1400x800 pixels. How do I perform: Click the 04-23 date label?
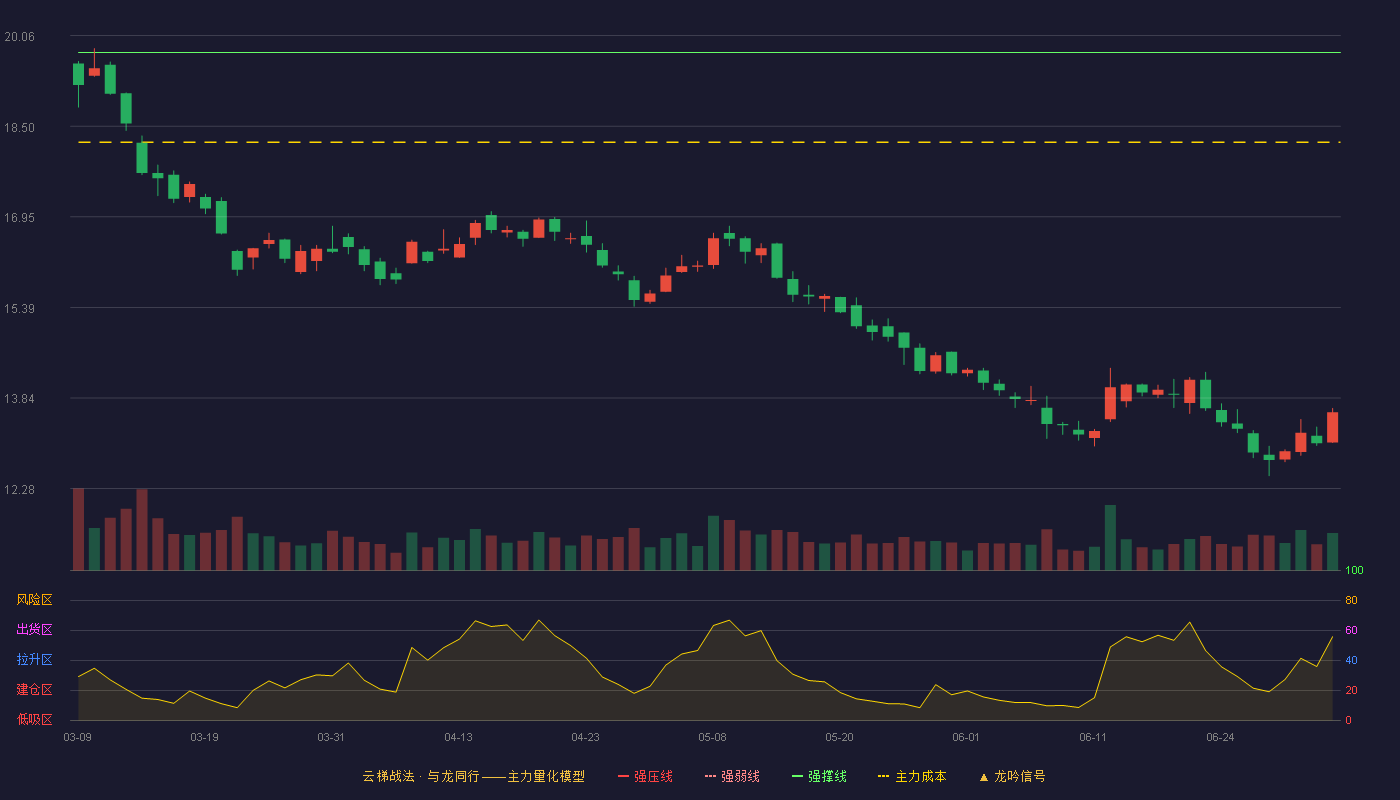(x=585, y=737)
